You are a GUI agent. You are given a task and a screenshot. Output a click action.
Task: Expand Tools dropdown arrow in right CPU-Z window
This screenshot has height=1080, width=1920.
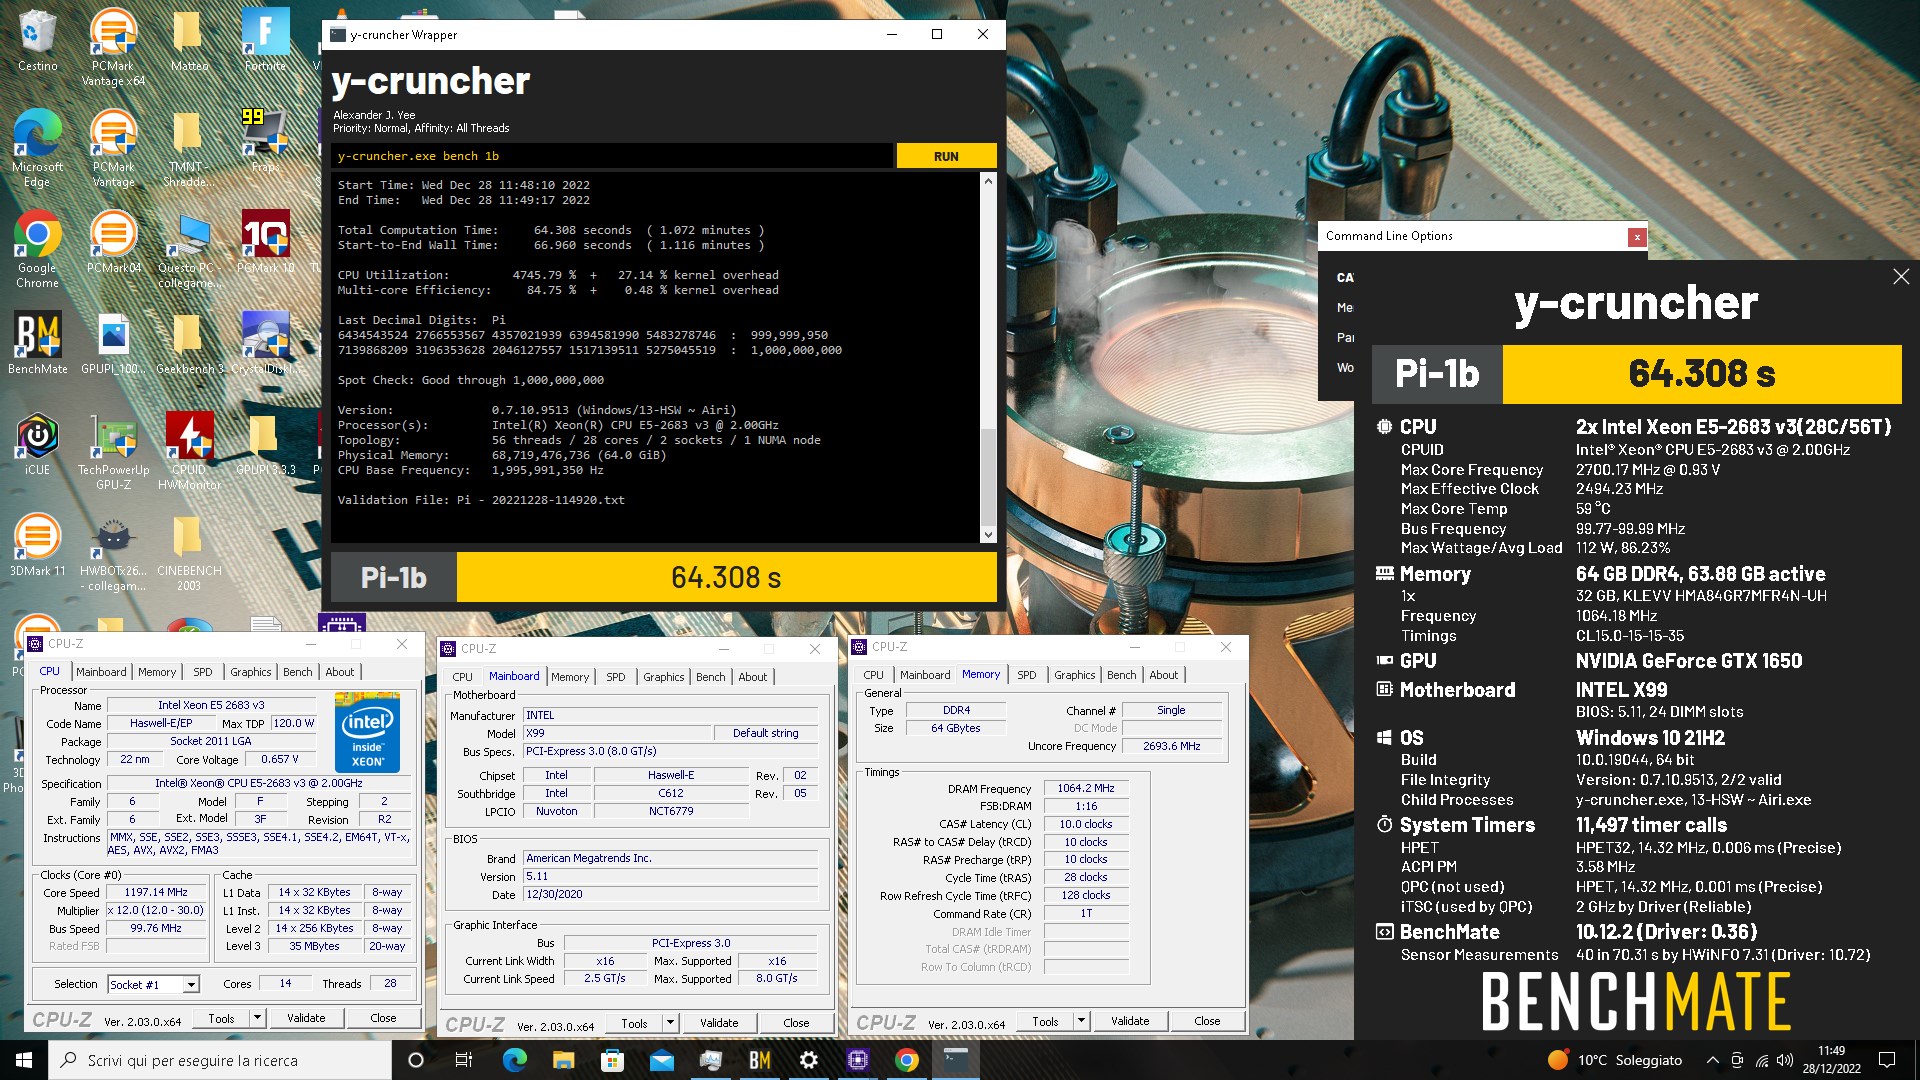tap(1081, 1021)
